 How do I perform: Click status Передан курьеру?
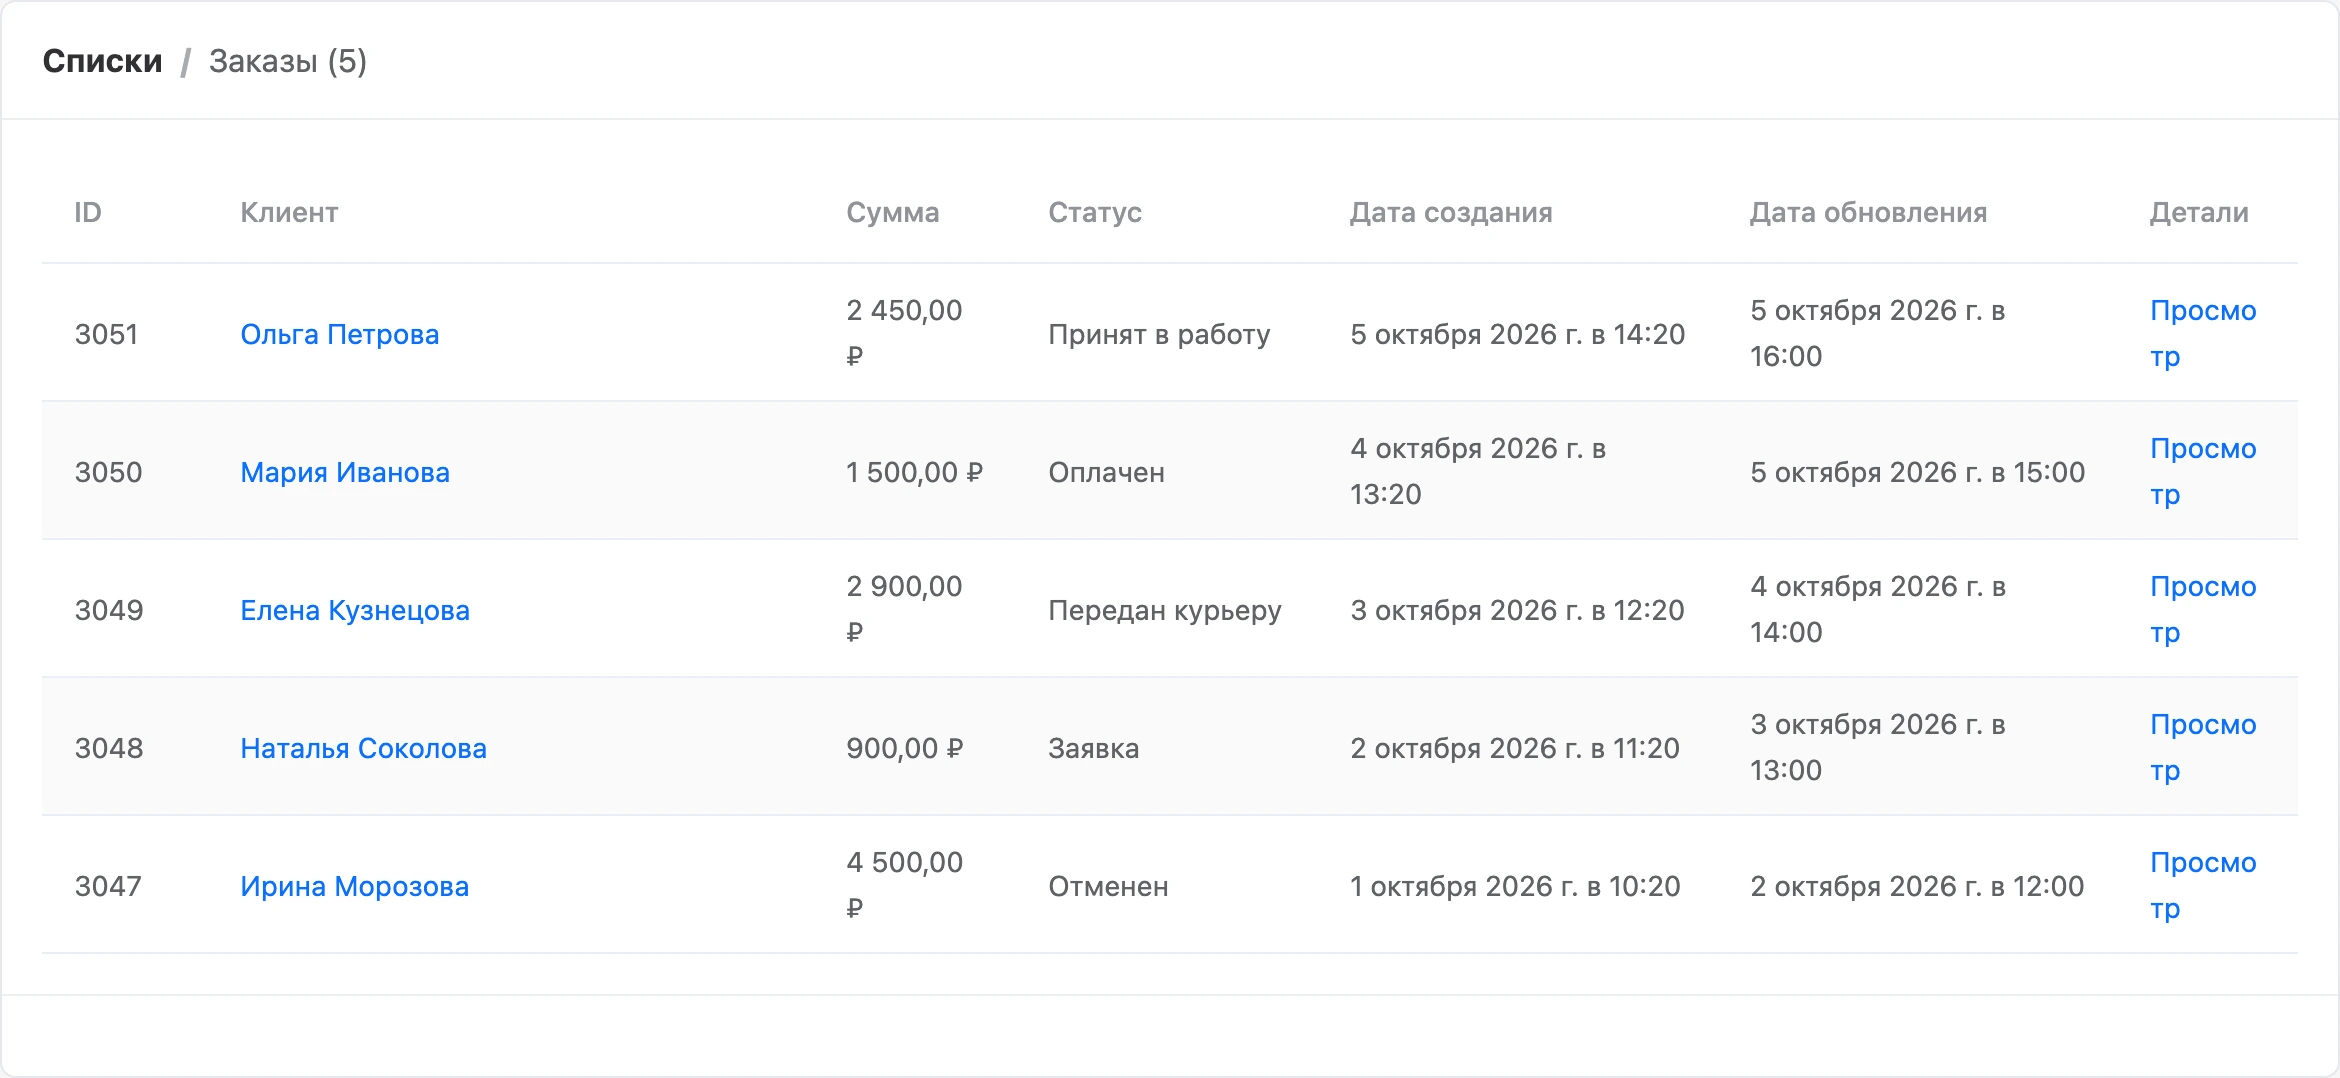click(1165, 610)
